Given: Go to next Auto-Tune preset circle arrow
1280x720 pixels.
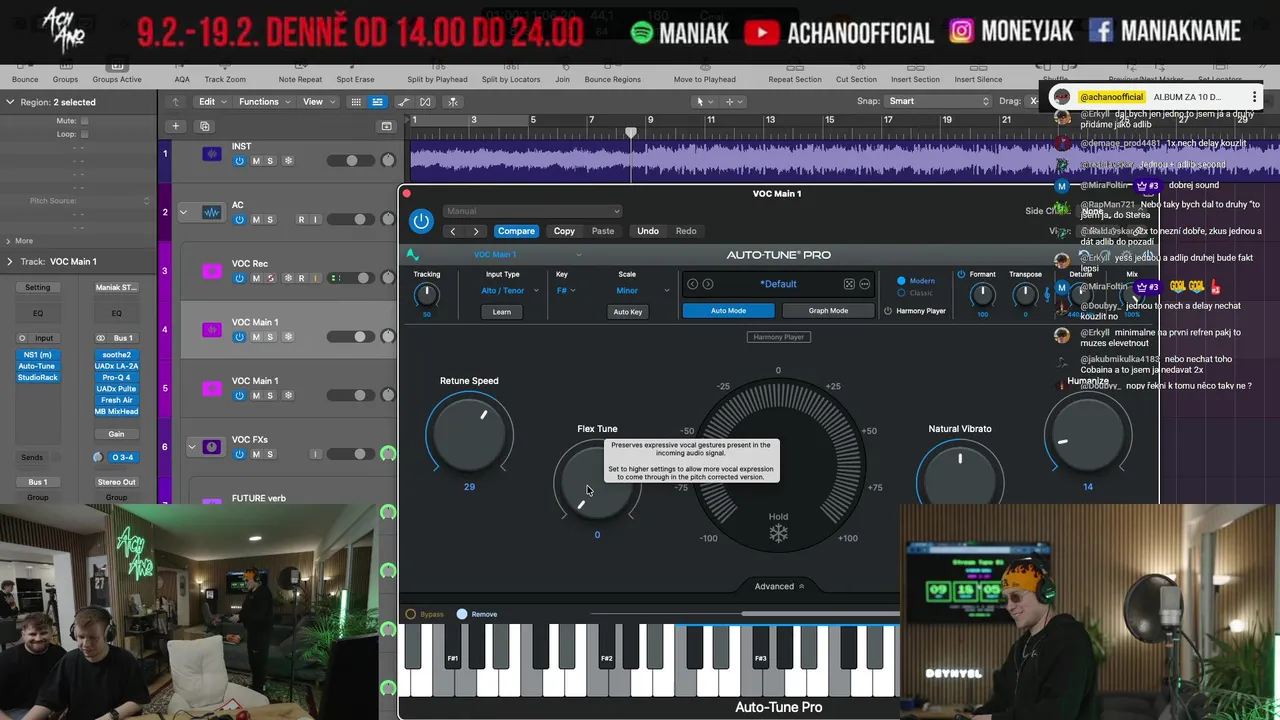Looking at the screenshot, I should pyautogui.click(x=708, y=284).
